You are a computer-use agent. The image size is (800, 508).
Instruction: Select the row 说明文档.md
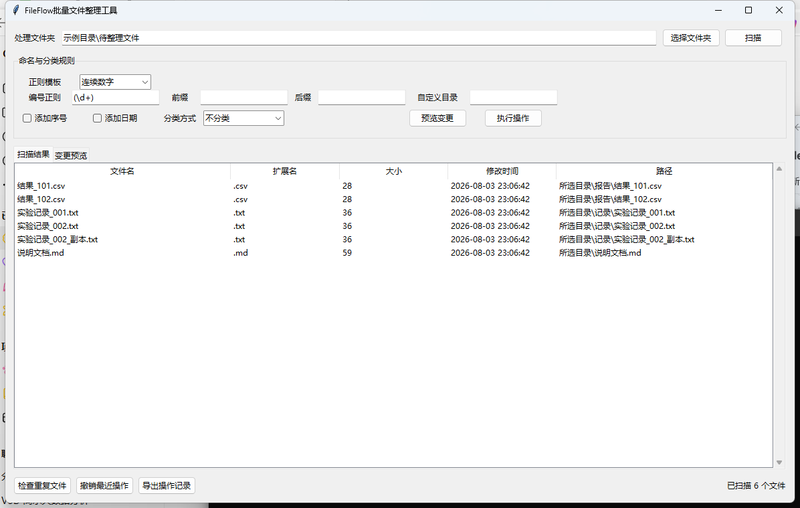tap(393, 253)
